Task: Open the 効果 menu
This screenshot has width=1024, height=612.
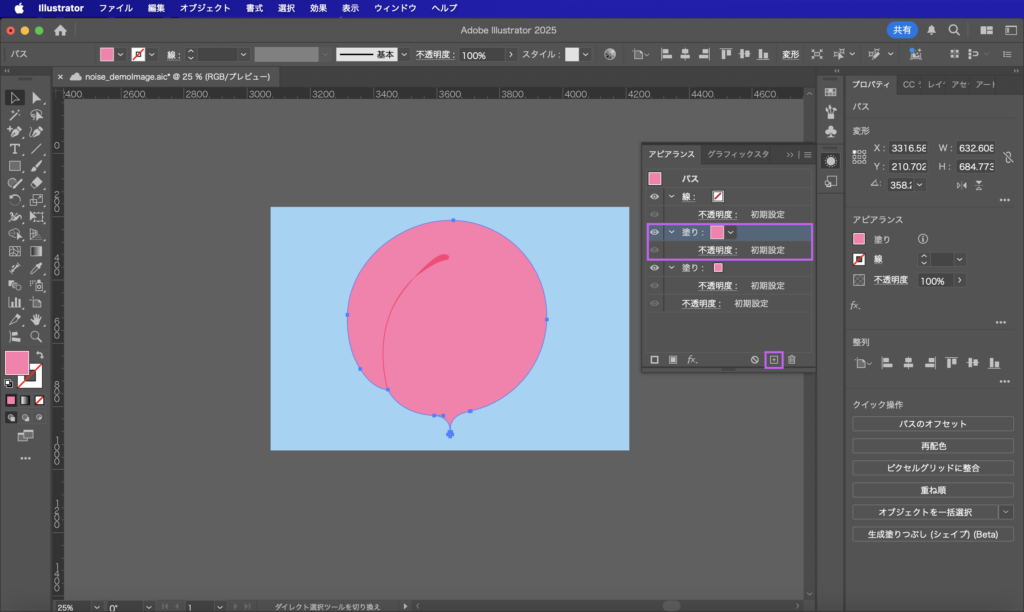Action: point(318,8)
